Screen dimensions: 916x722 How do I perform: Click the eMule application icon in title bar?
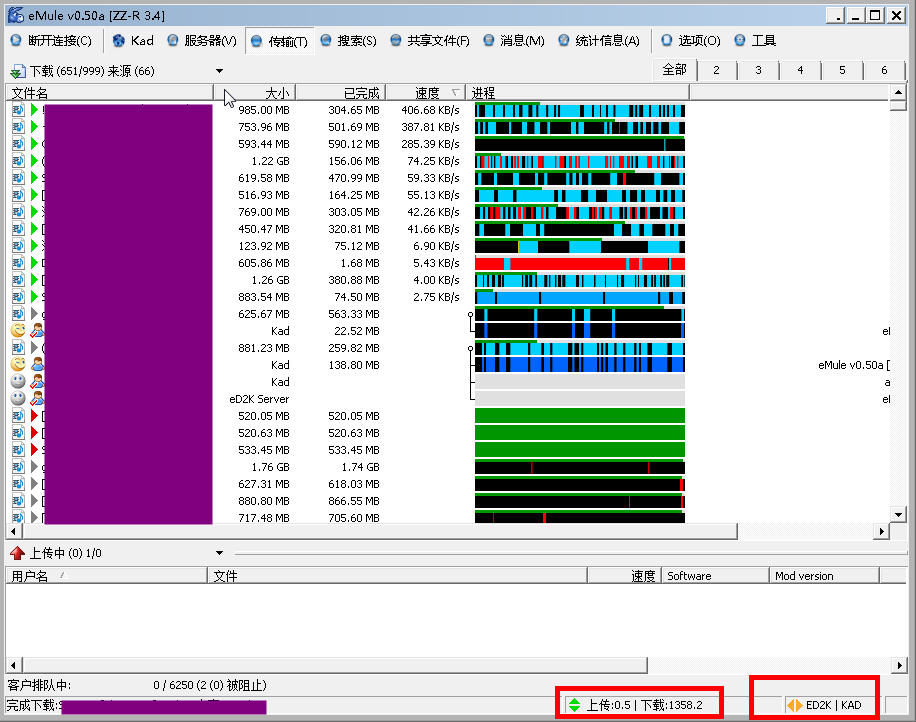tap(16, 15)
